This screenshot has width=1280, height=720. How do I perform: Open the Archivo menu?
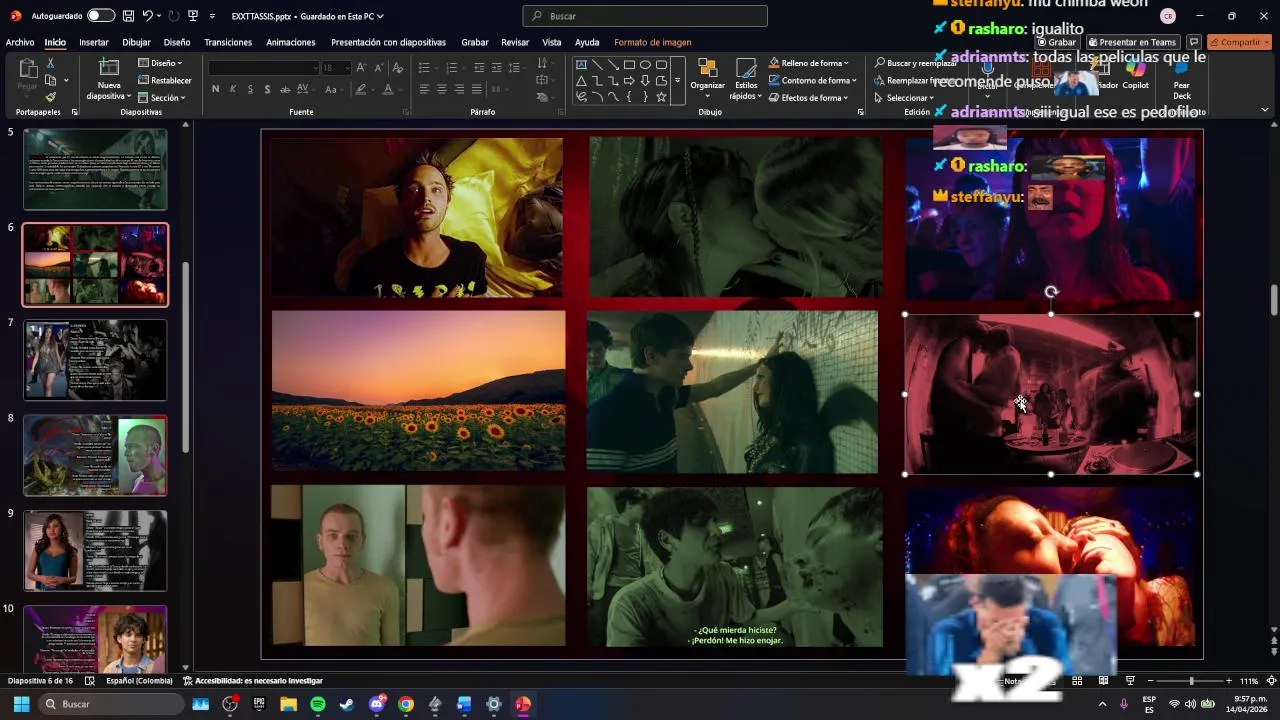(20, 42)
